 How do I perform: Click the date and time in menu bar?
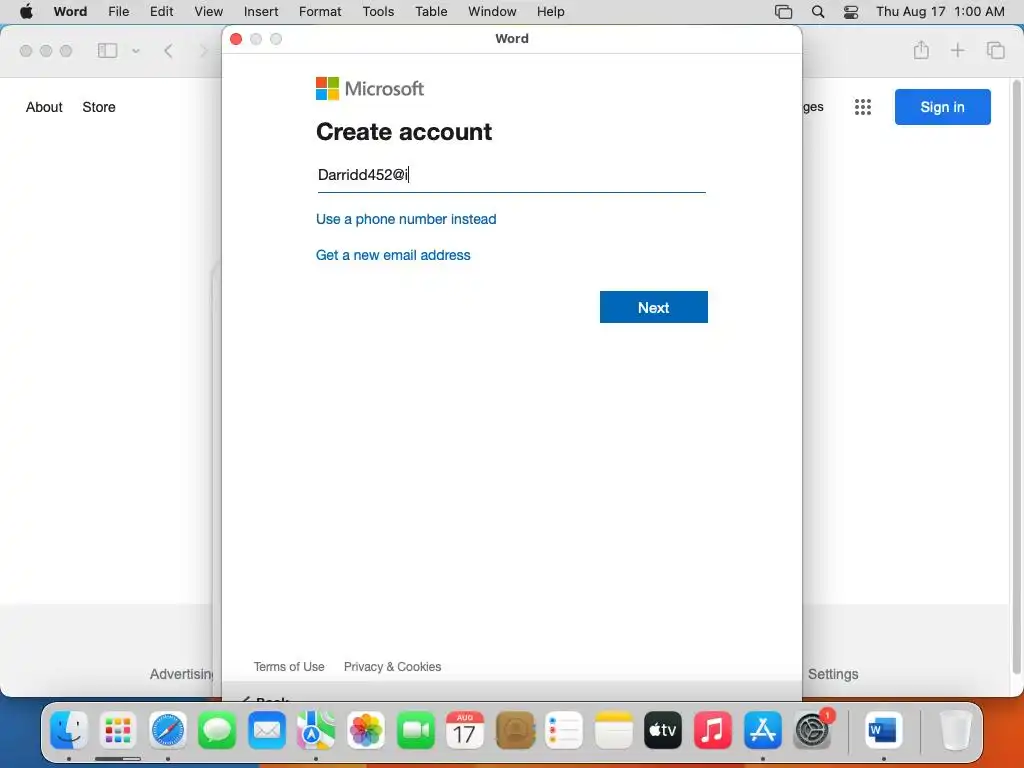pyautogui.click(x=940, y=11)
